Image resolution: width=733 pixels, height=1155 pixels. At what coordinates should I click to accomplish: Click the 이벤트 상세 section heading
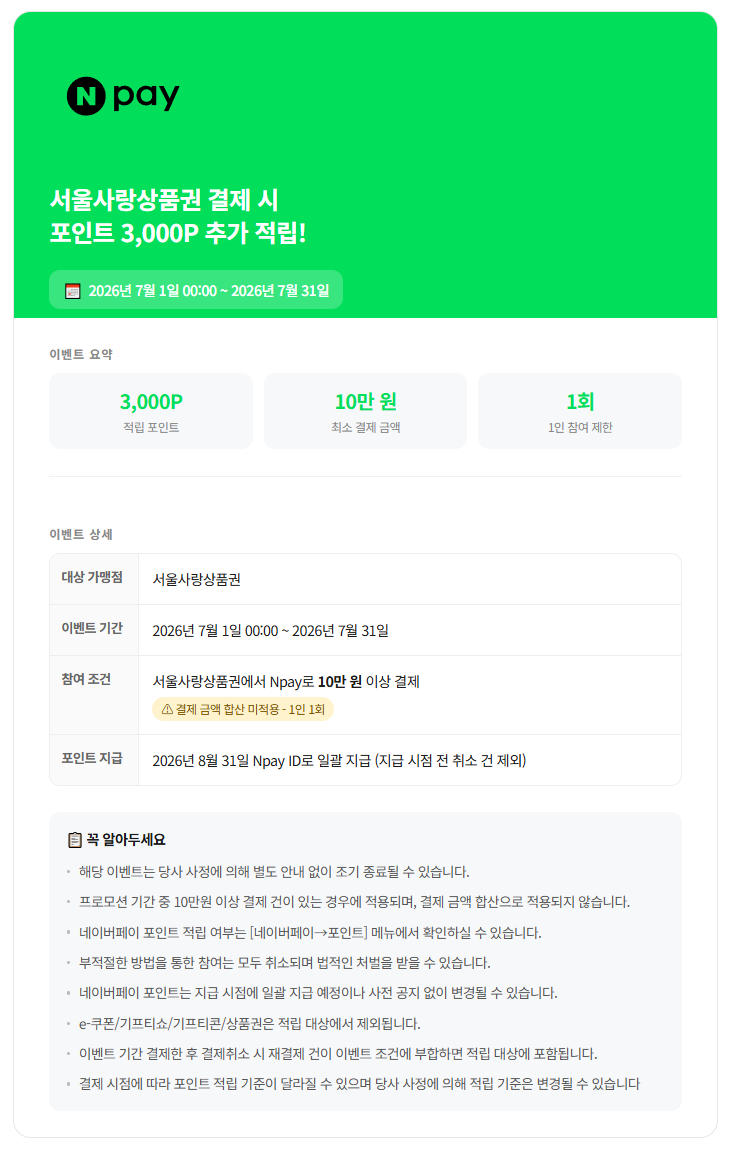click(x=81, y=535)
